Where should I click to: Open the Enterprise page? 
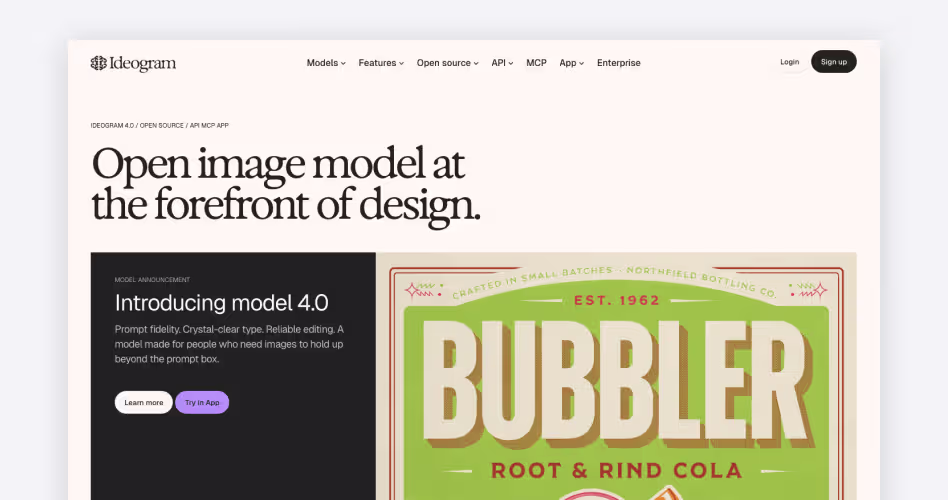pos(618,63)
